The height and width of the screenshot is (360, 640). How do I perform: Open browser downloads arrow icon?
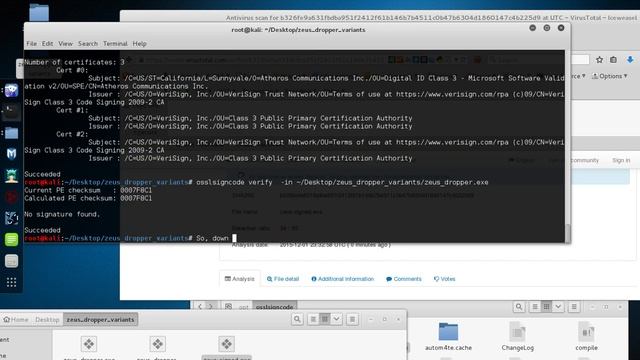pos(630,60)
